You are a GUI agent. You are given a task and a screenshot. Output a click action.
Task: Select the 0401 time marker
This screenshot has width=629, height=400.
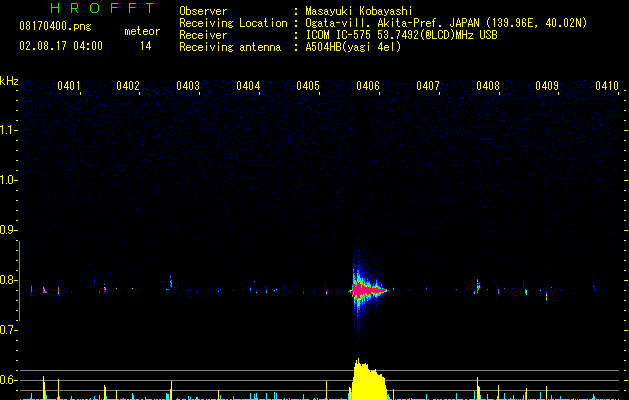click(69, 86)
